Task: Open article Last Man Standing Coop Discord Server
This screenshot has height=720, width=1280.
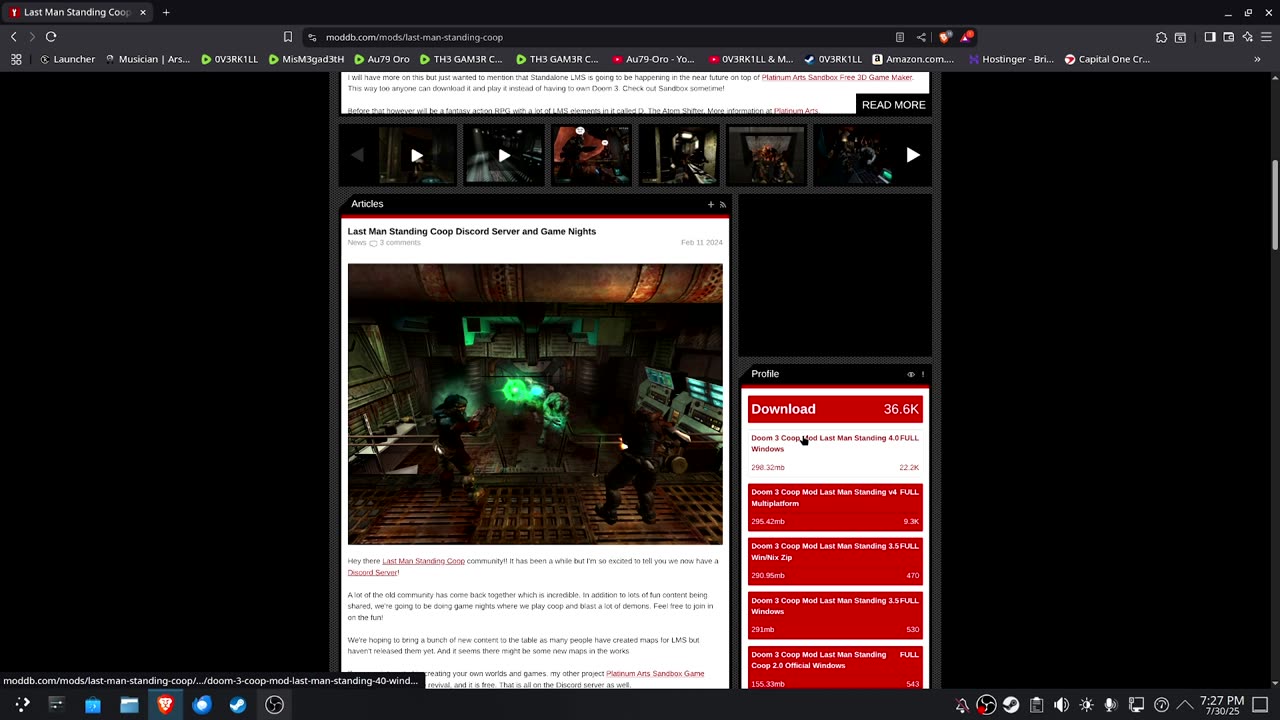Action: pos(472,231)
